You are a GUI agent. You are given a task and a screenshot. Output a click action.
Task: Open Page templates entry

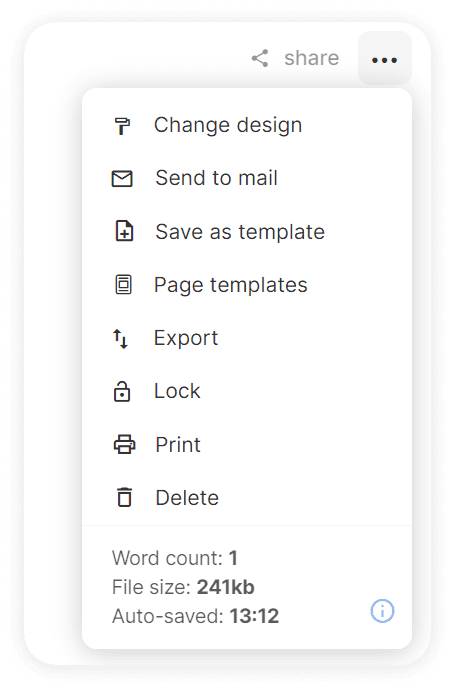(247, 285)
